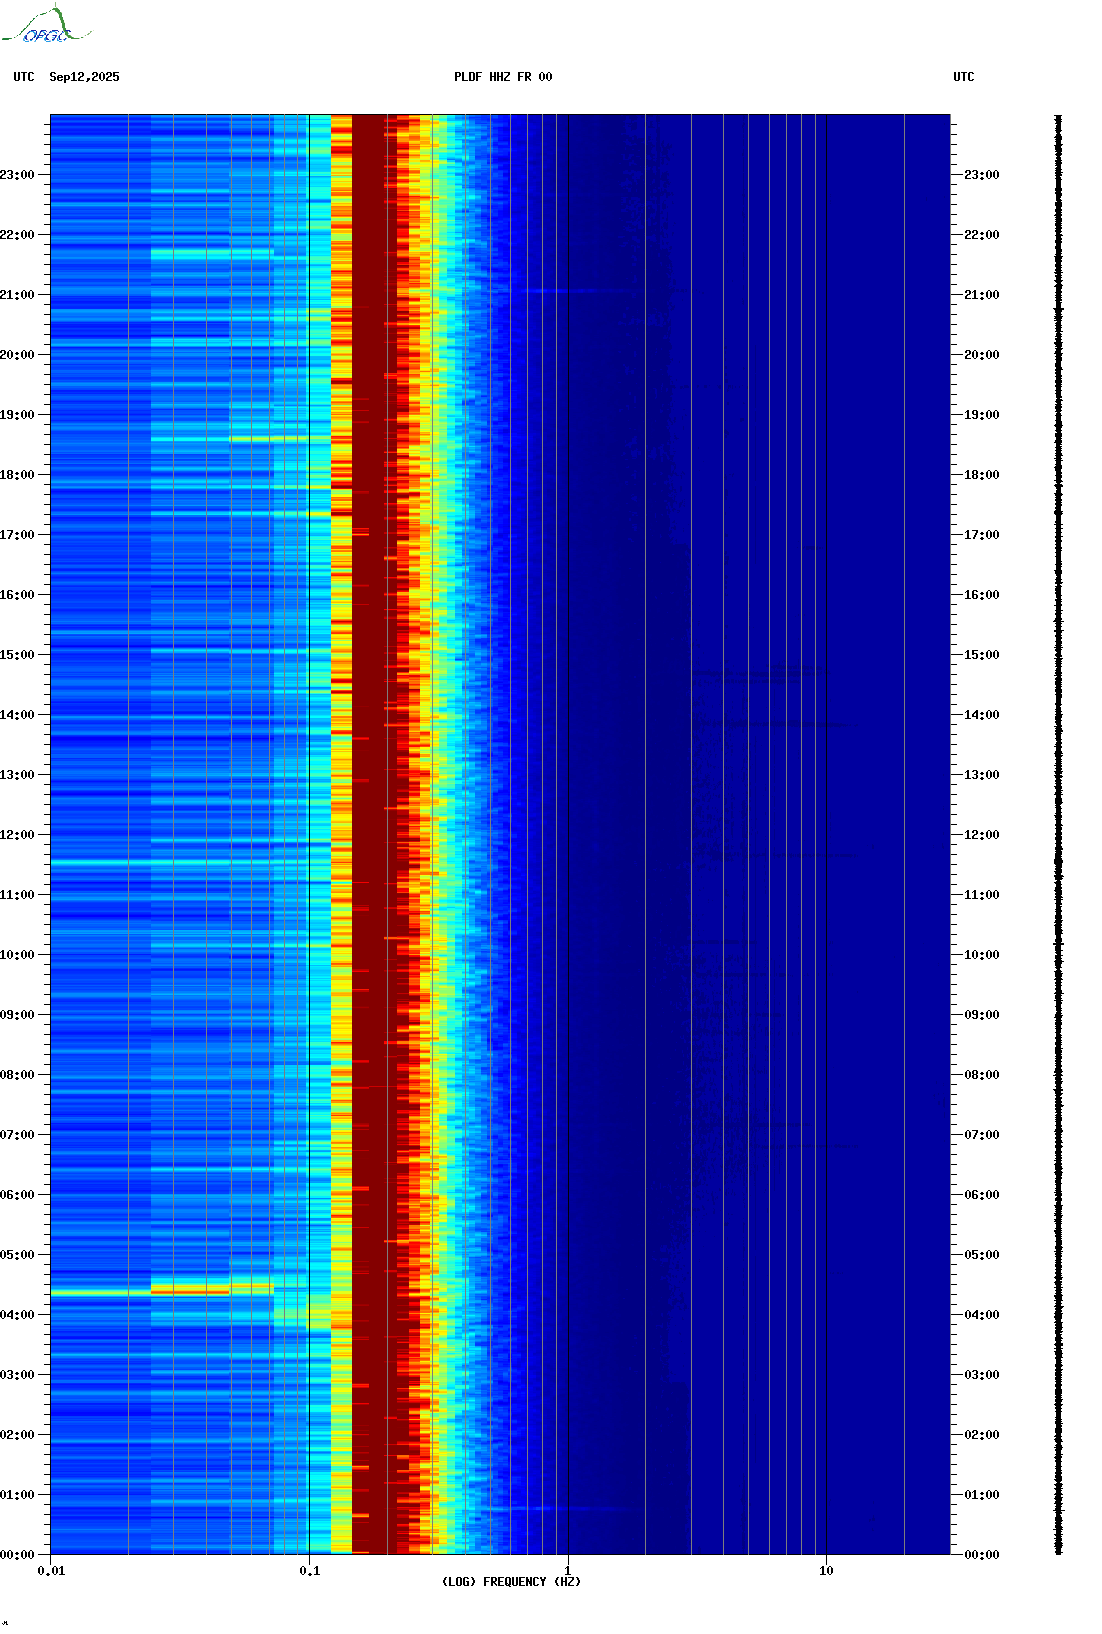Click the right-axis 23:00 time label
Viewport: 1102px width, 1634px height.
[x=982, y=175]
